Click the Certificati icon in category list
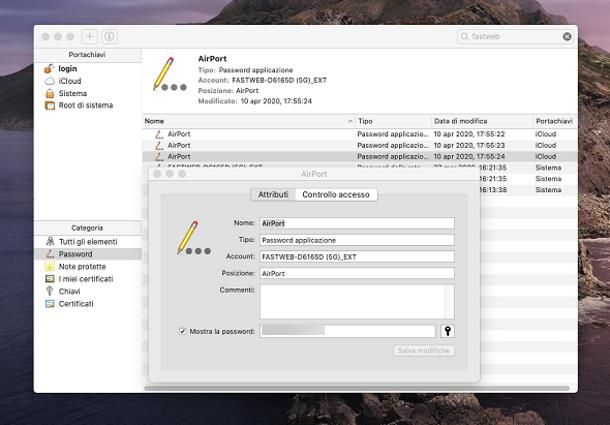Image resolution: width=610 pixels, height=425 pixels. (x=50, y=304)
